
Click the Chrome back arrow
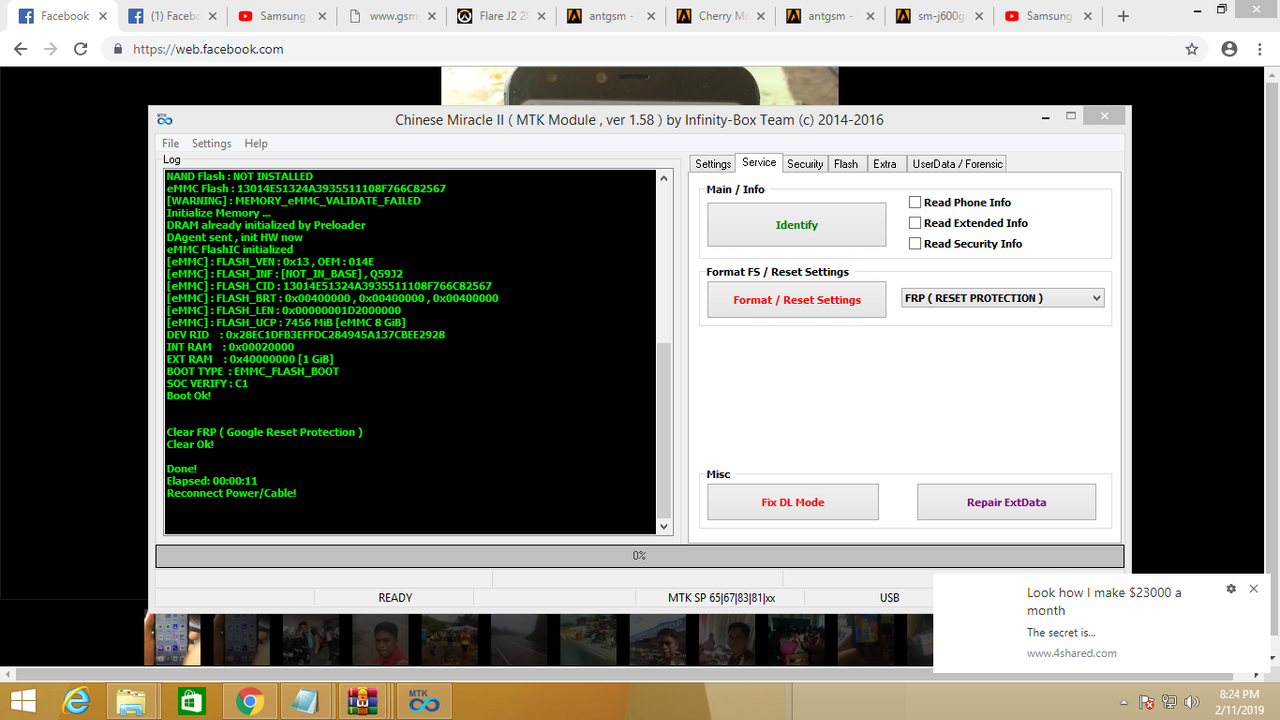[x=20, y=49]
